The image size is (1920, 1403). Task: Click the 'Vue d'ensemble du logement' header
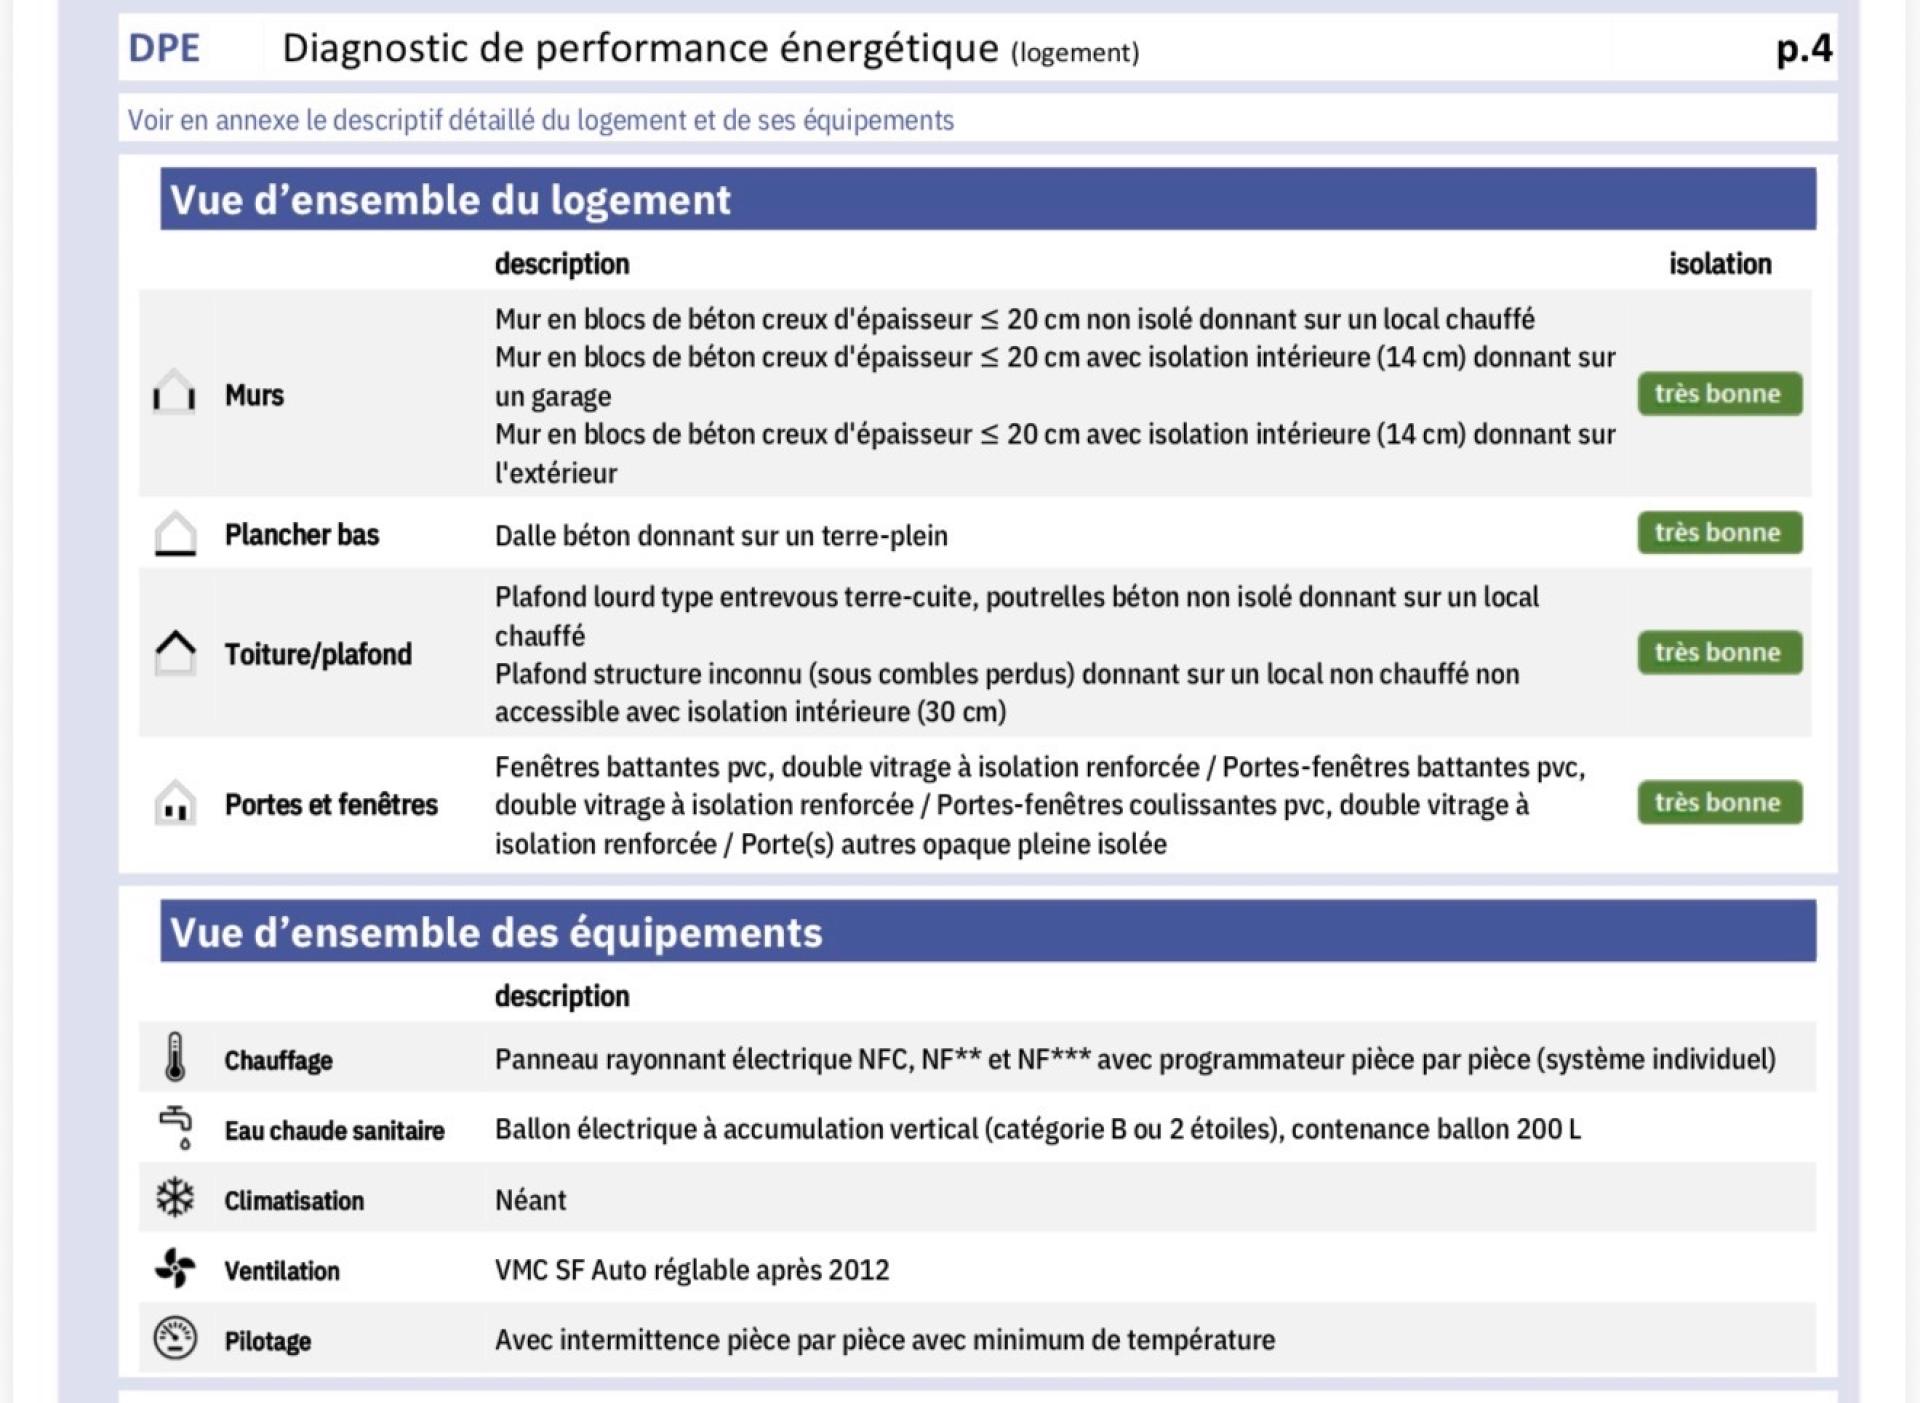point(450,200)
